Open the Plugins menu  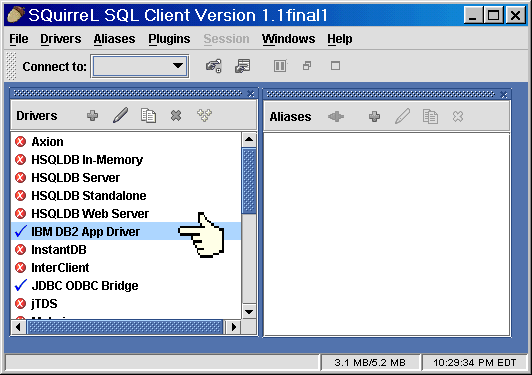169,39
